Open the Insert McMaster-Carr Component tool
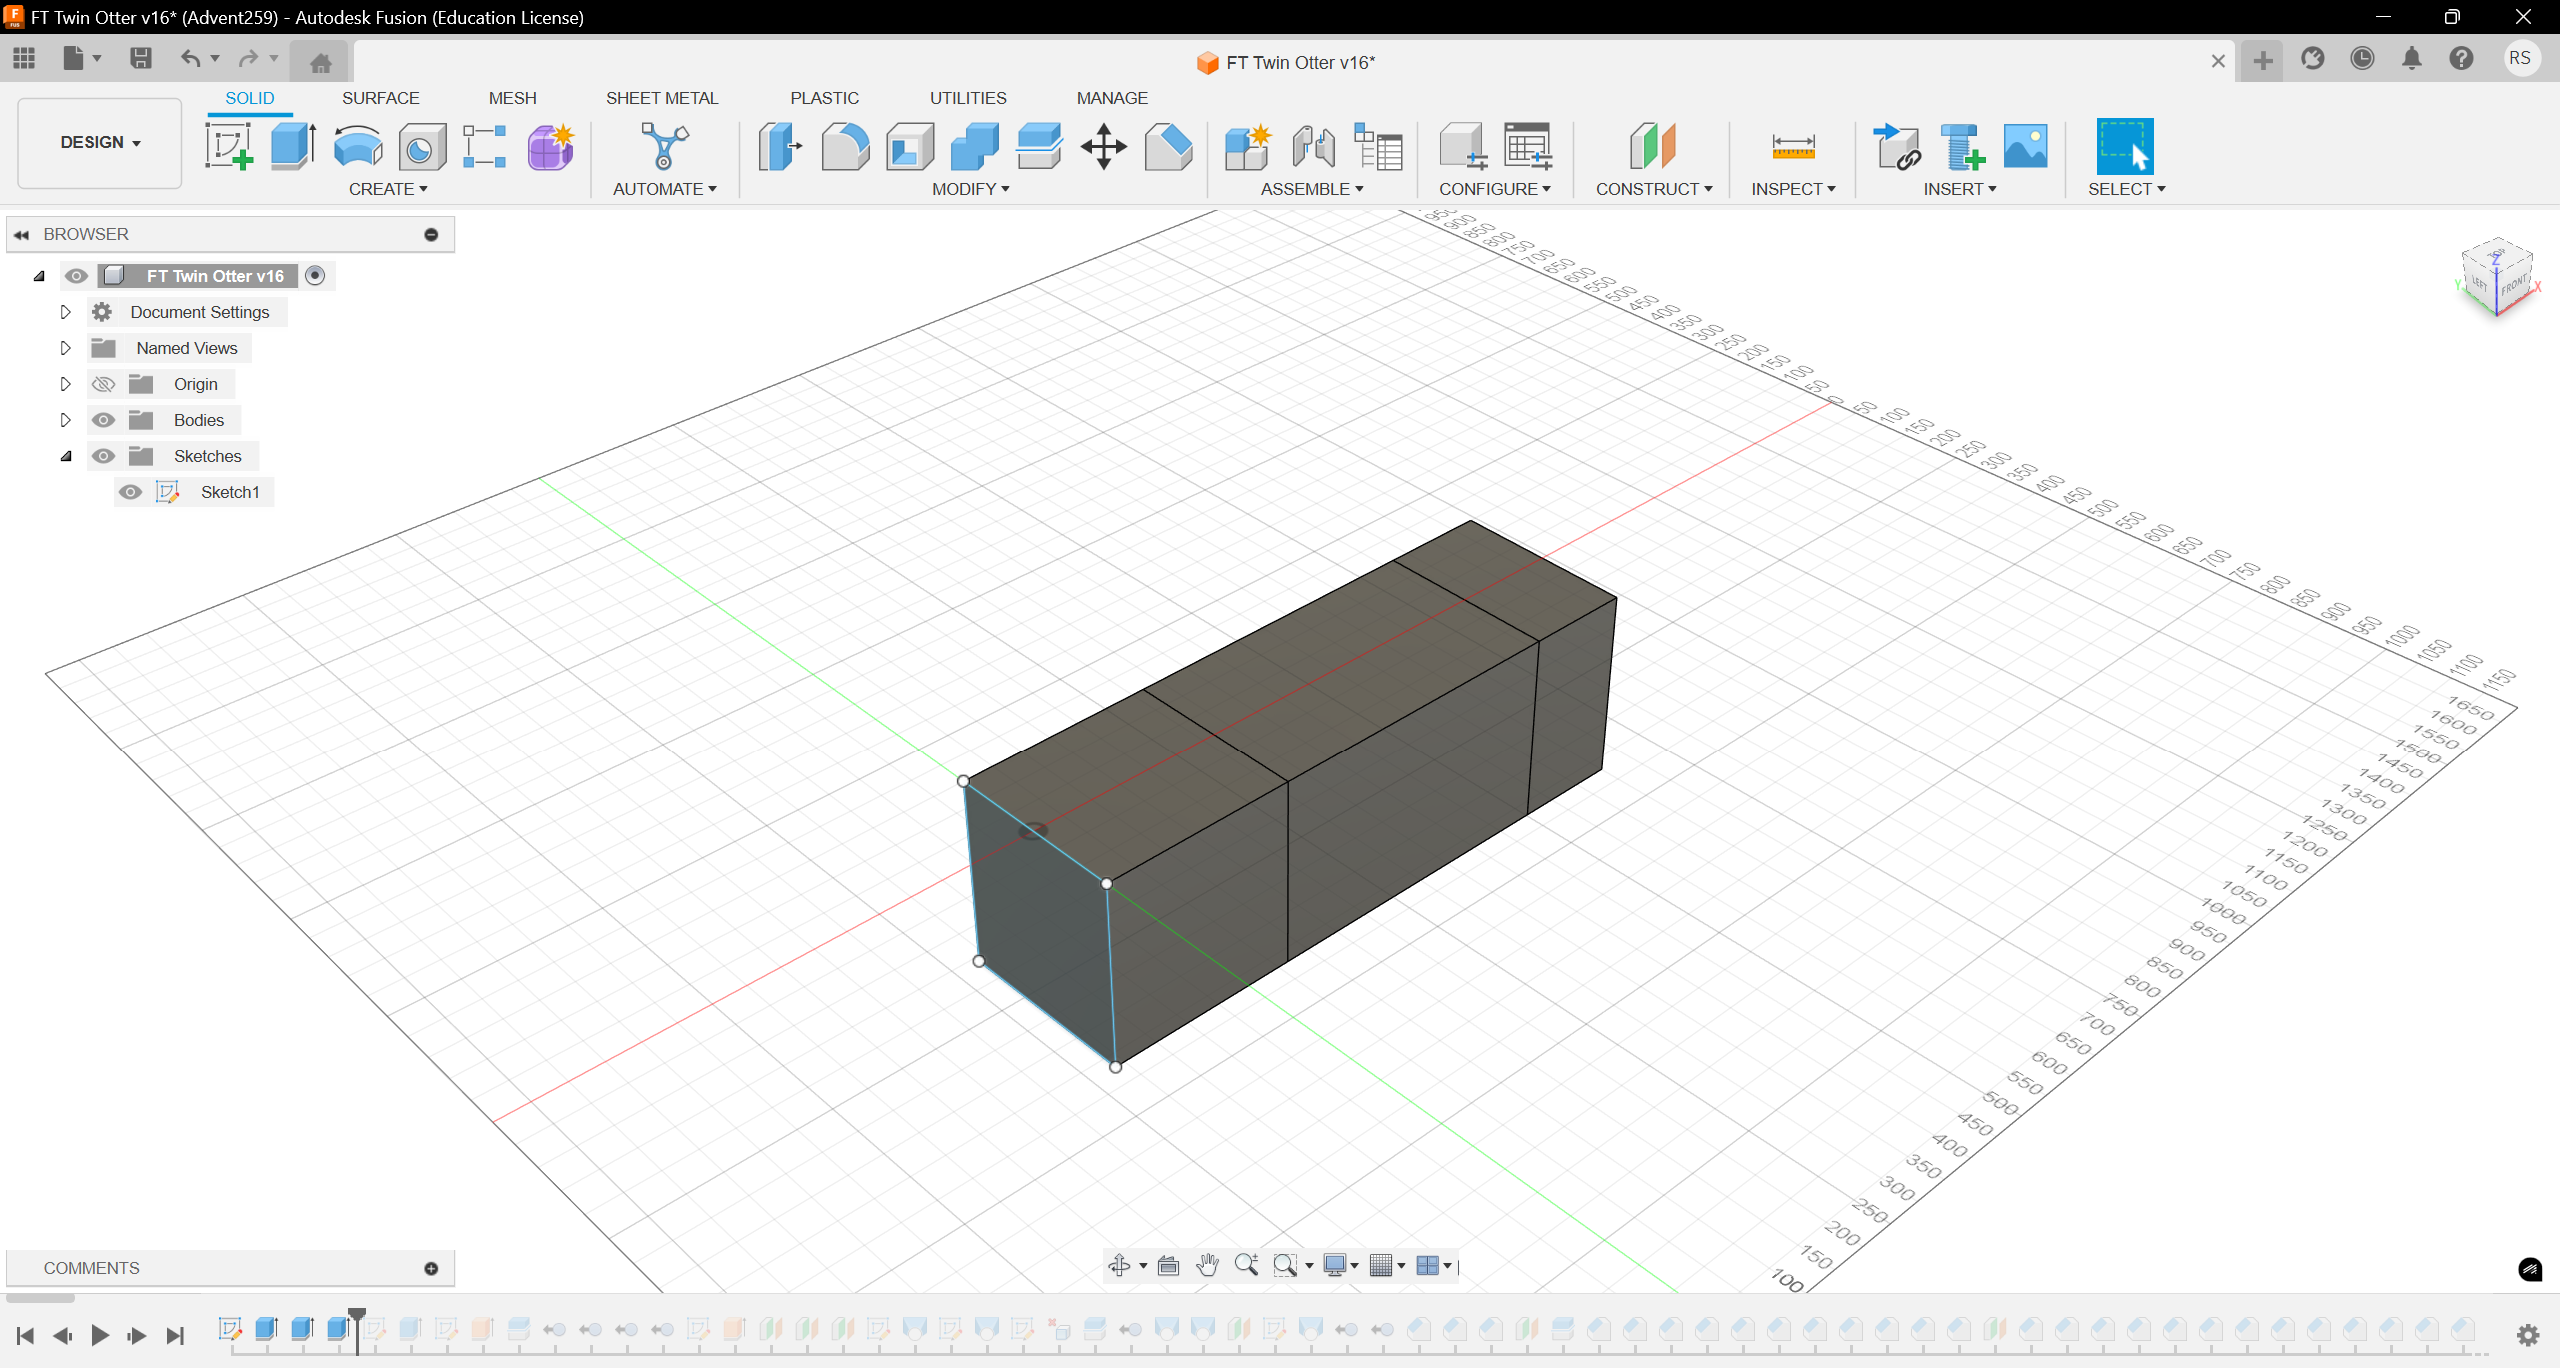The image size is (2560, 1368). (x=1961, y=146)
